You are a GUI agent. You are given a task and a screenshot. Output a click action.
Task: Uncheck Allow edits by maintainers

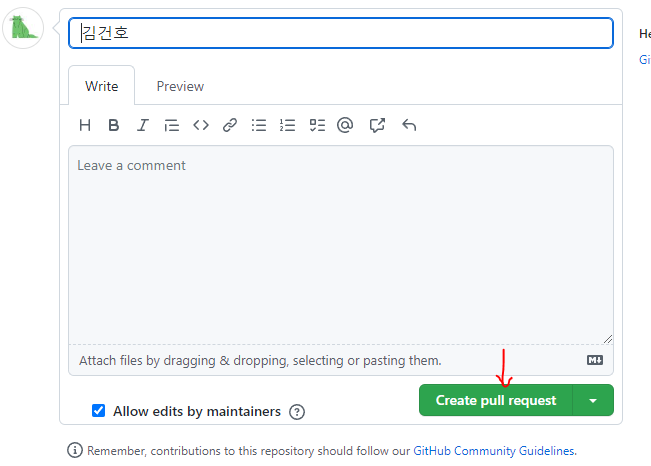click(98, 411)
